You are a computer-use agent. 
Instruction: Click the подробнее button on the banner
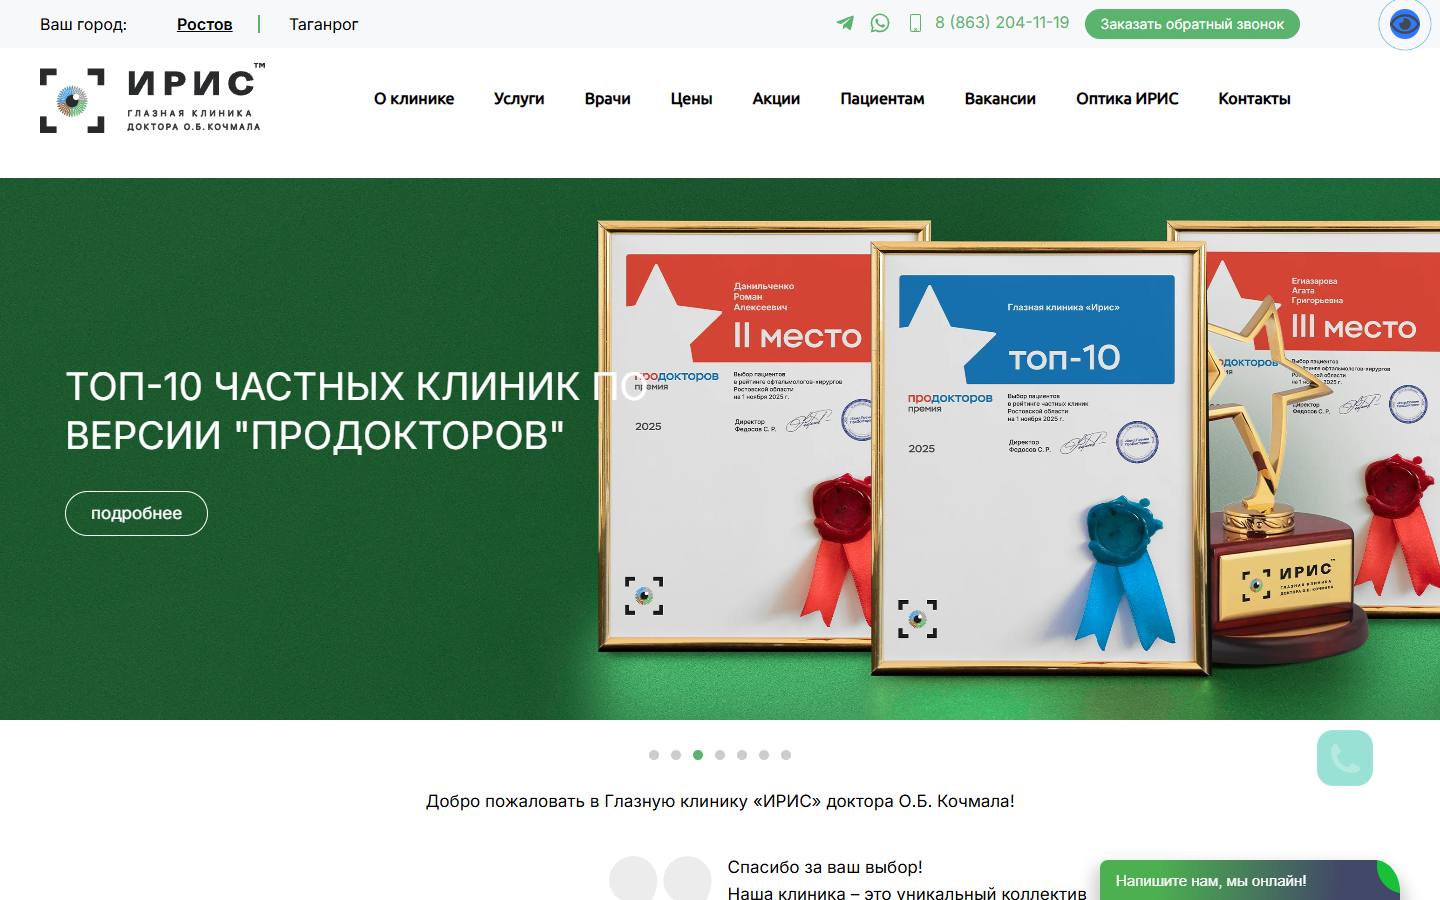coord(136,513)
